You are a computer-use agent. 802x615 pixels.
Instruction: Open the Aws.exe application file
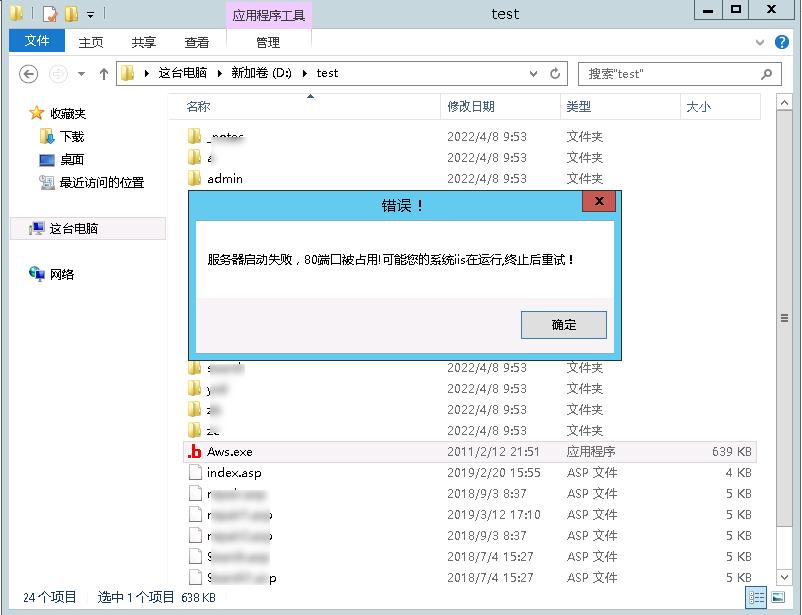pyautogui.click(x=228, y=451)
